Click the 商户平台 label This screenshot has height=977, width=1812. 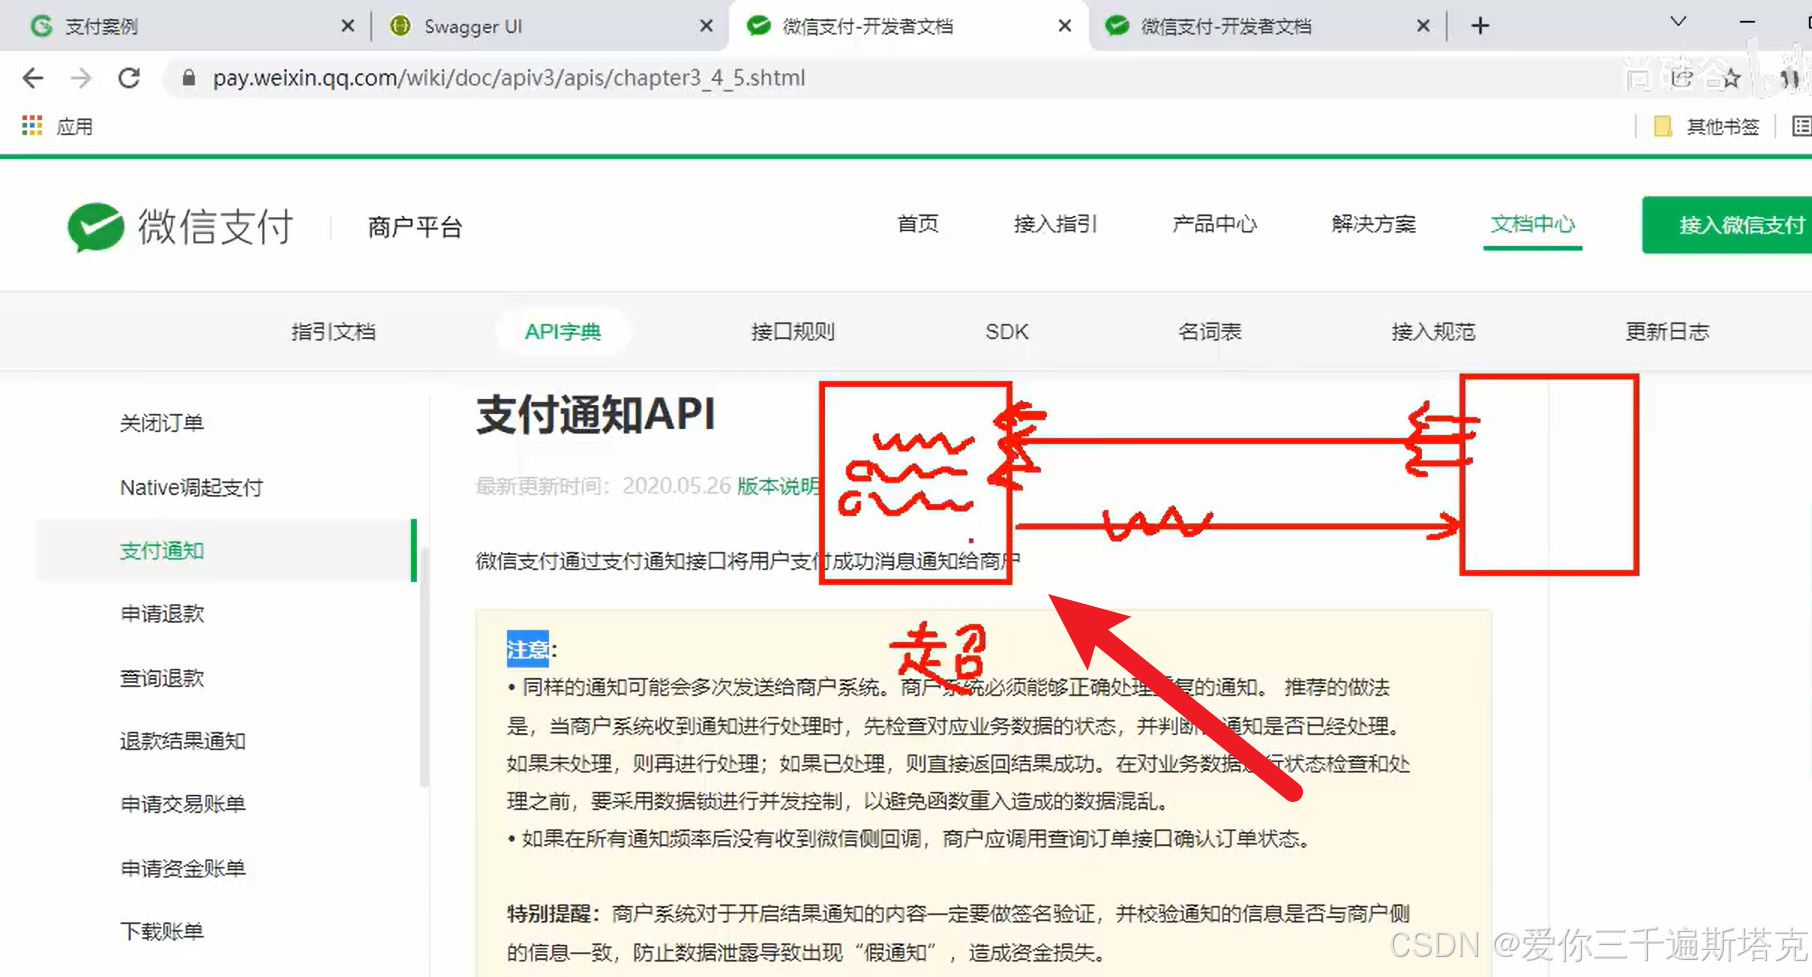(415, 227)
